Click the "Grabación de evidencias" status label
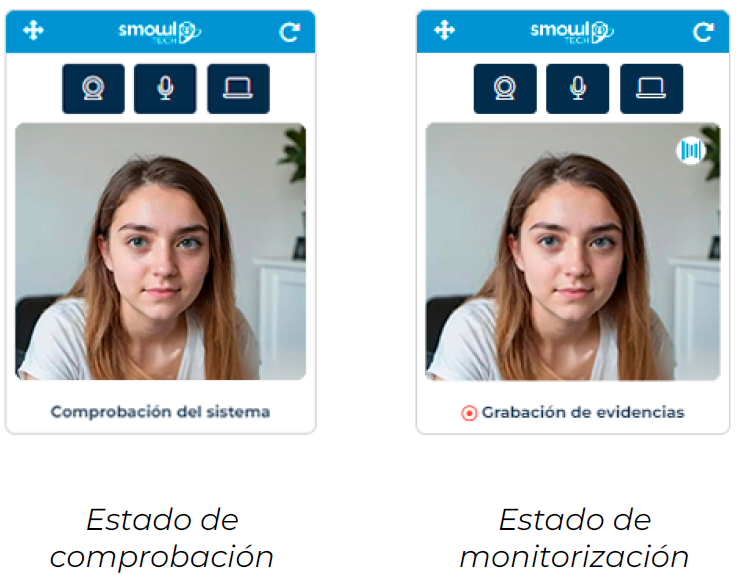 pos(583,412)
